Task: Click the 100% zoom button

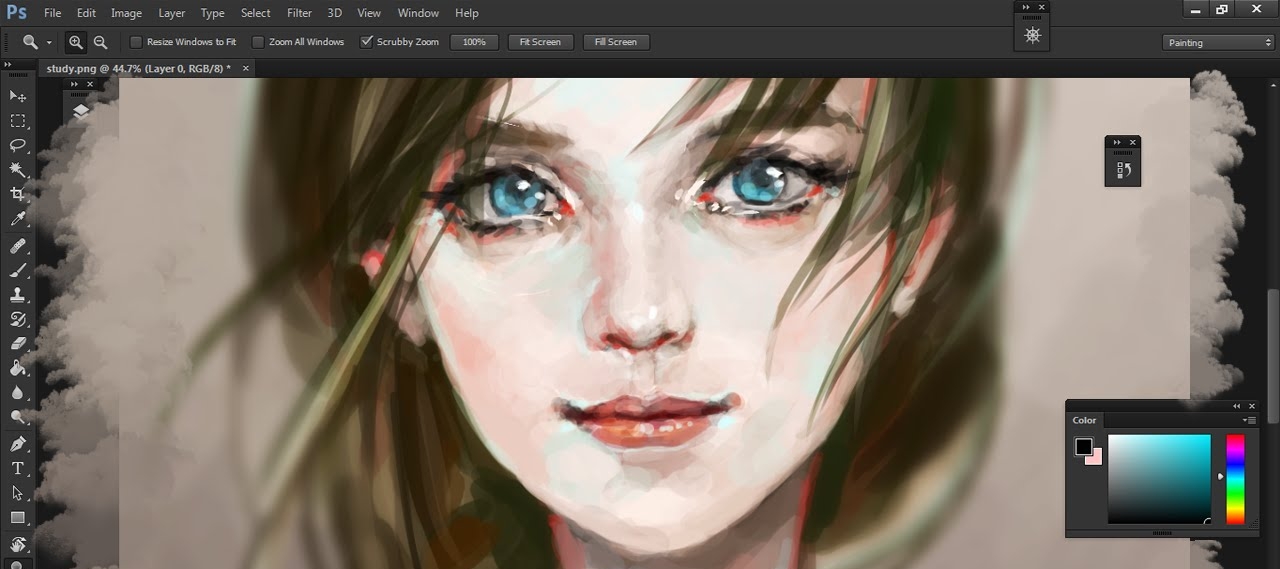Action: 474,42
